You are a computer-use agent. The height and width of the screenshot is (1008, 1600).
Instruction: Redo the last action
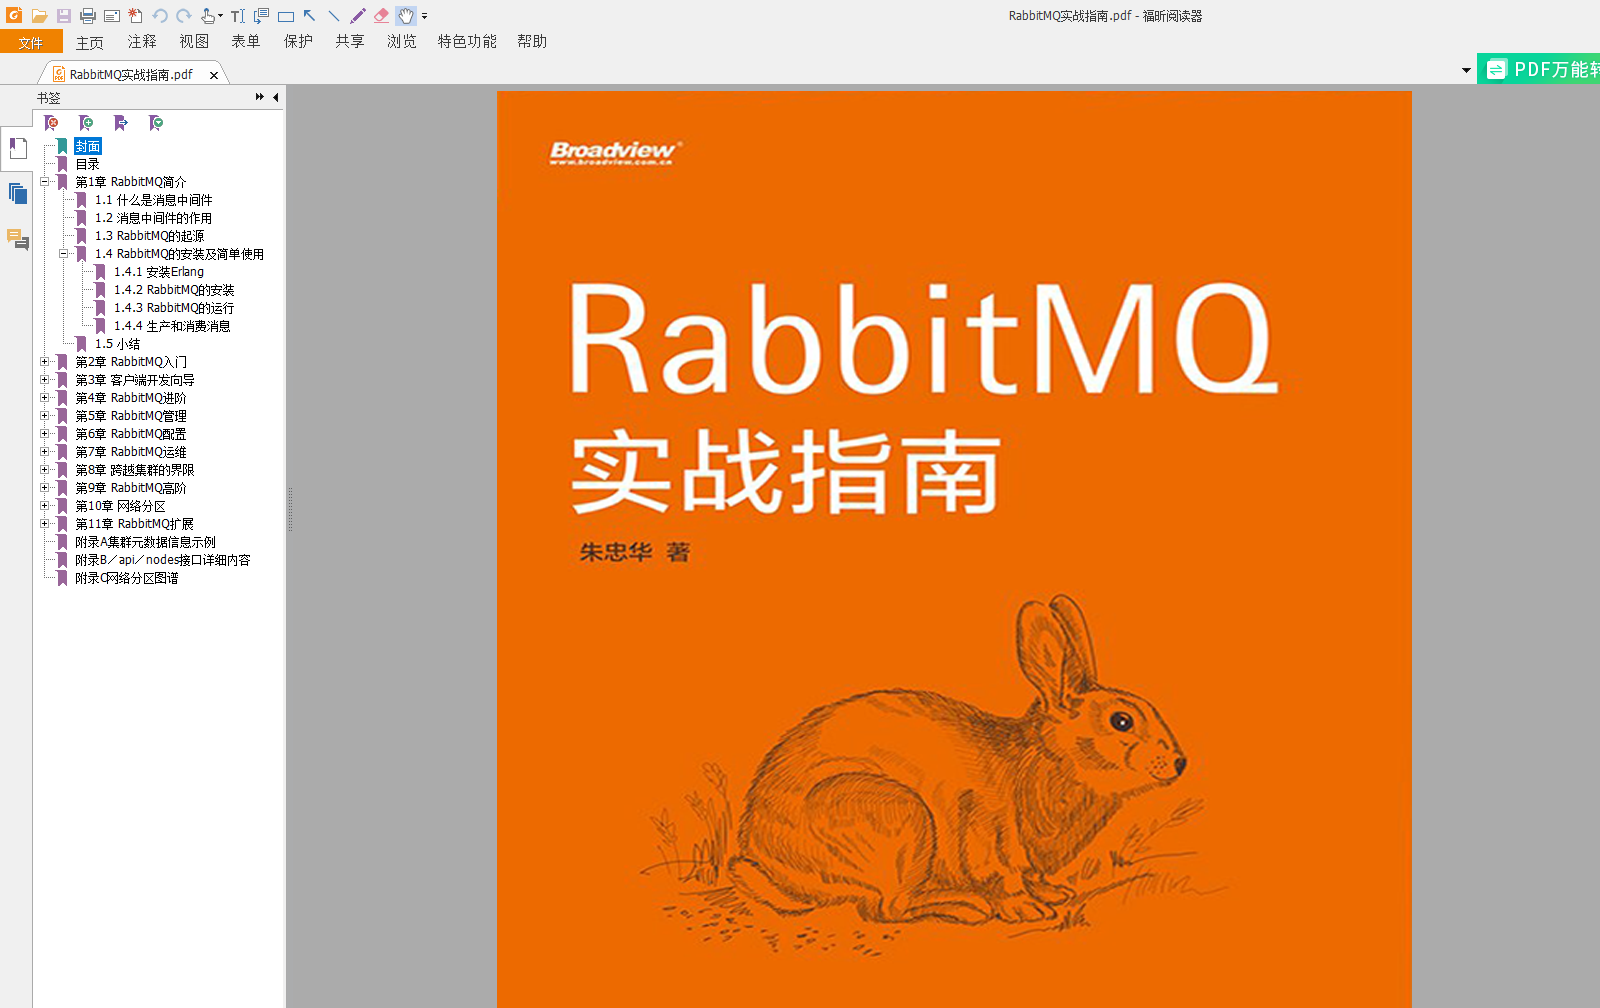[184, 16]
